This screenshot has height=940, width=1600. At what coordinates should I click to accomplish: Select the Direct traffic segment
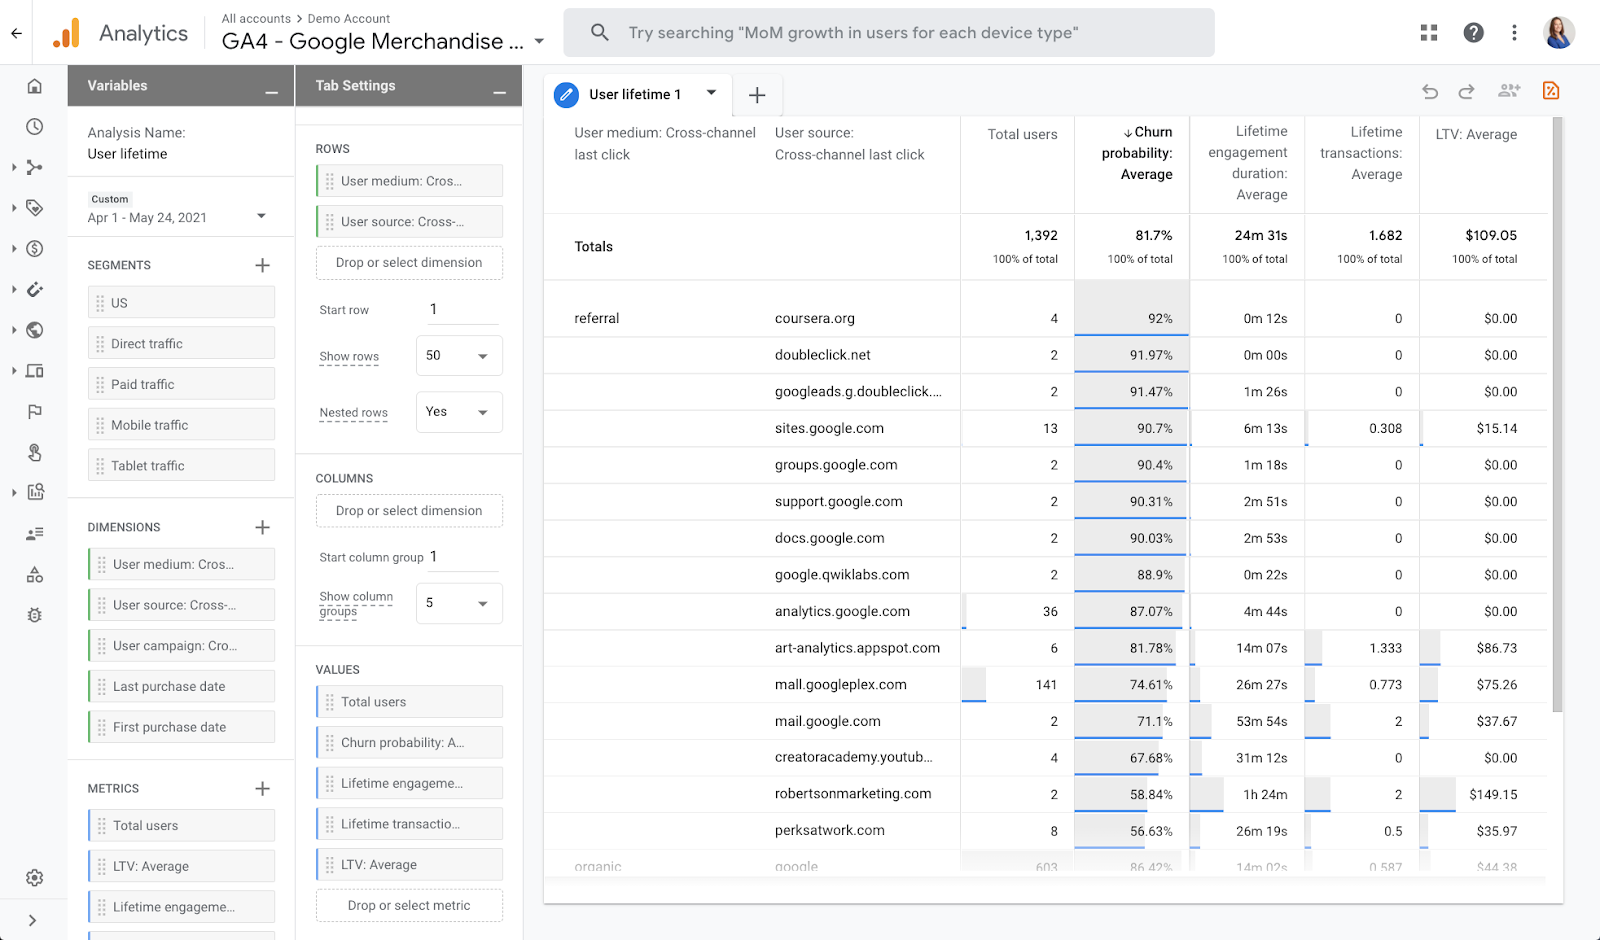[181, 343]
